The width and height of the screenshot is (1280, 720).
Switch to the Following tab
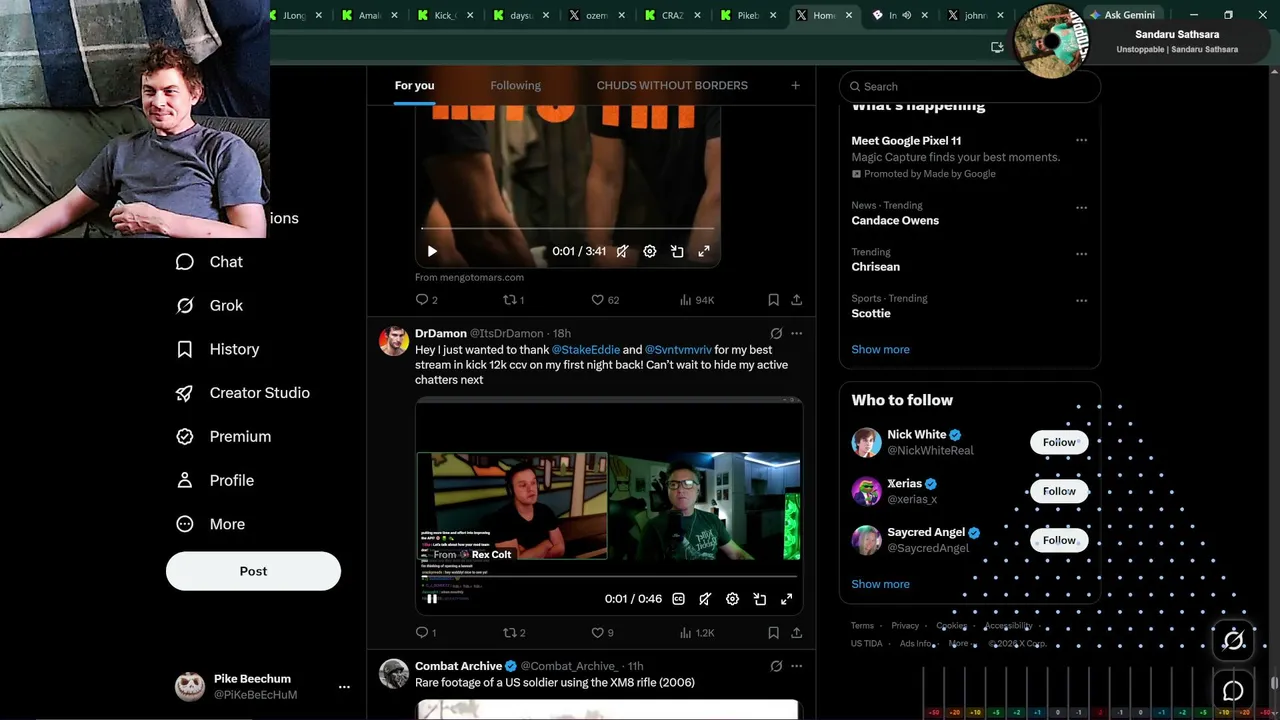pyautogui.click(x=515, y=86)
